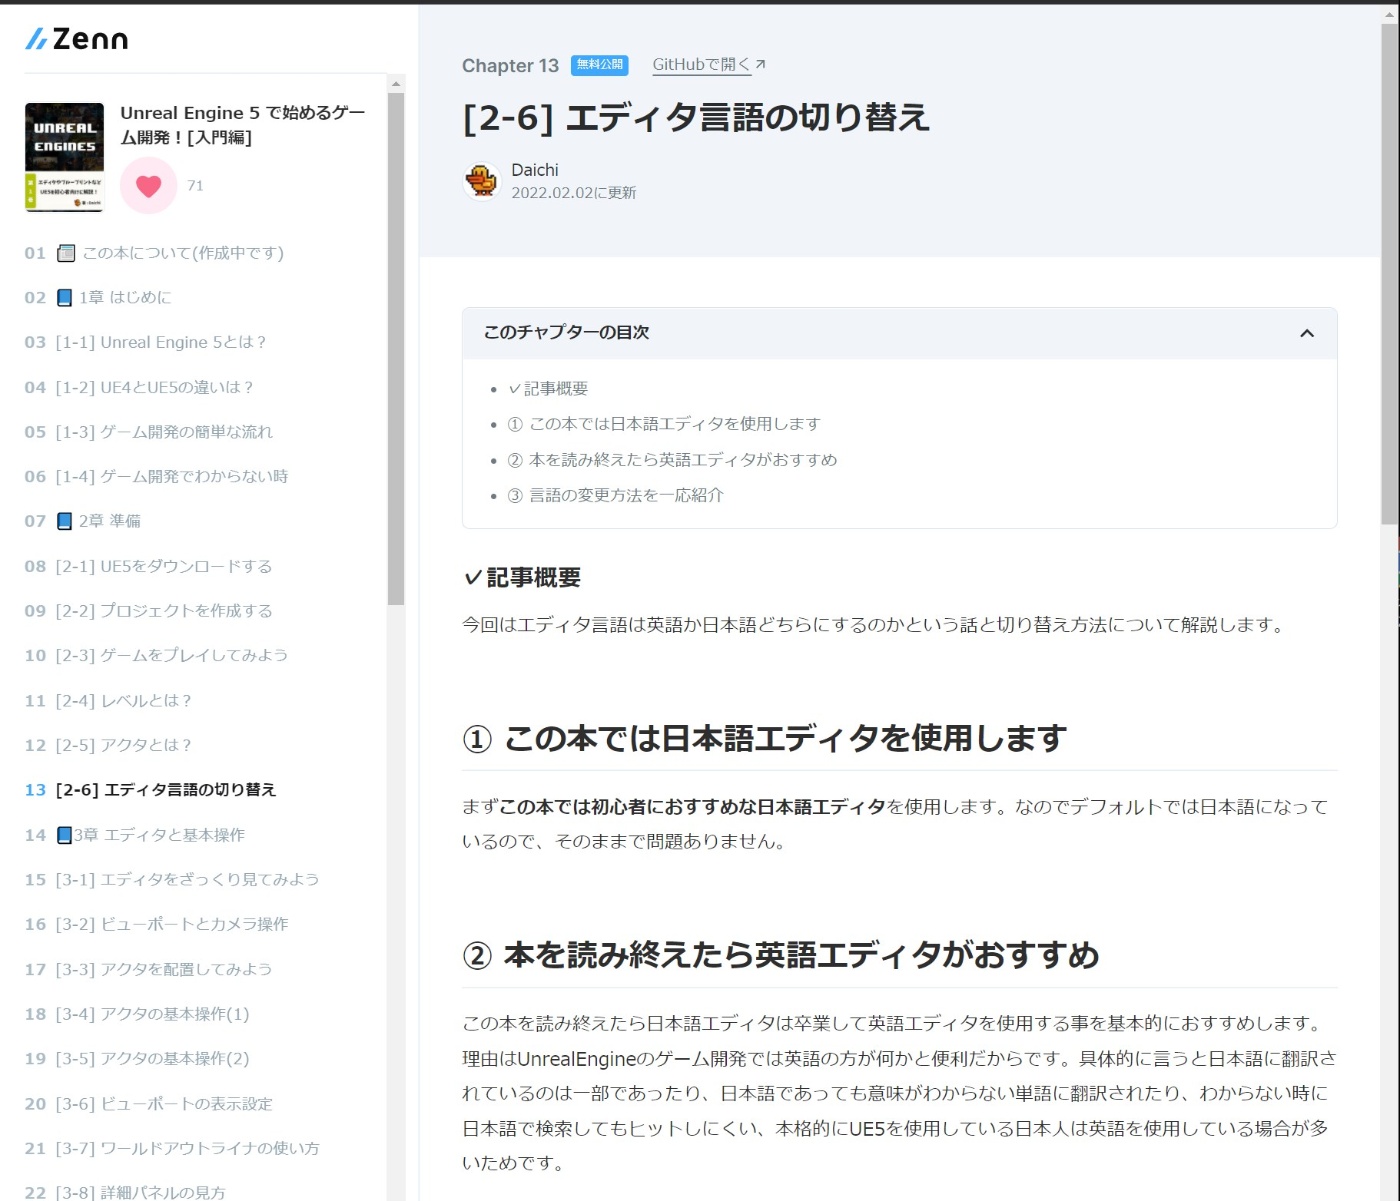The width and height of the screenshot is (1400, 1201).
Task: Click the sidebar chapter list scrollbar thumb
Action: tap(396, 349)
